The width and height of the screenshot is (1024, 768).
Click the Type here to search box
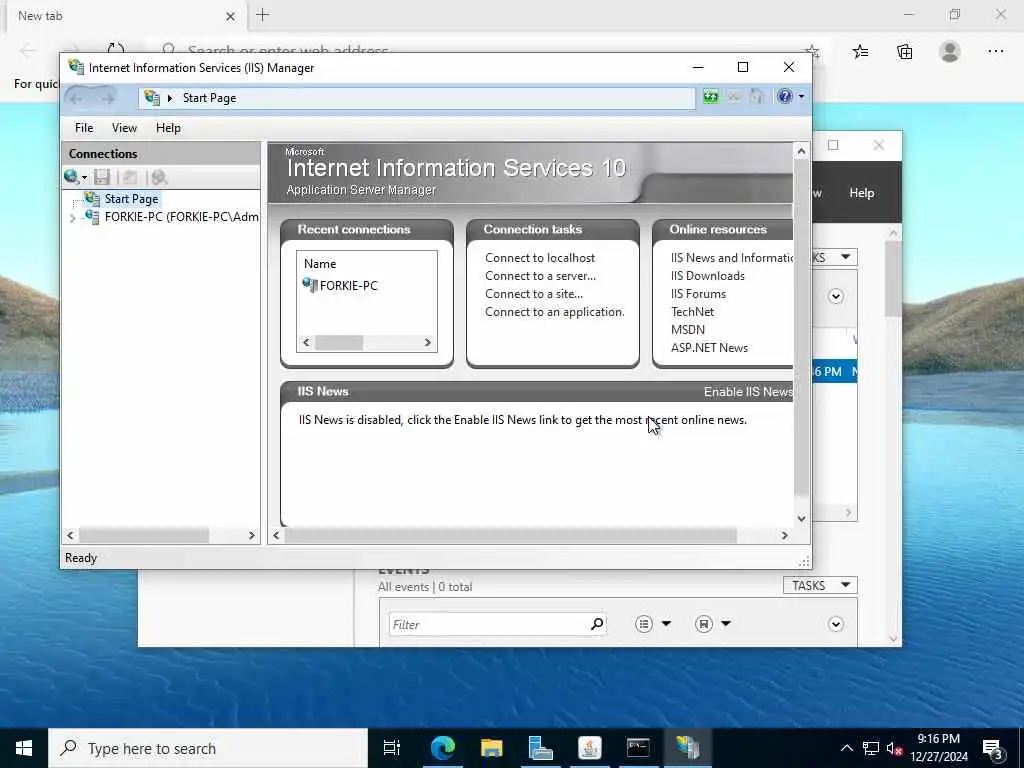click(208, 748)
